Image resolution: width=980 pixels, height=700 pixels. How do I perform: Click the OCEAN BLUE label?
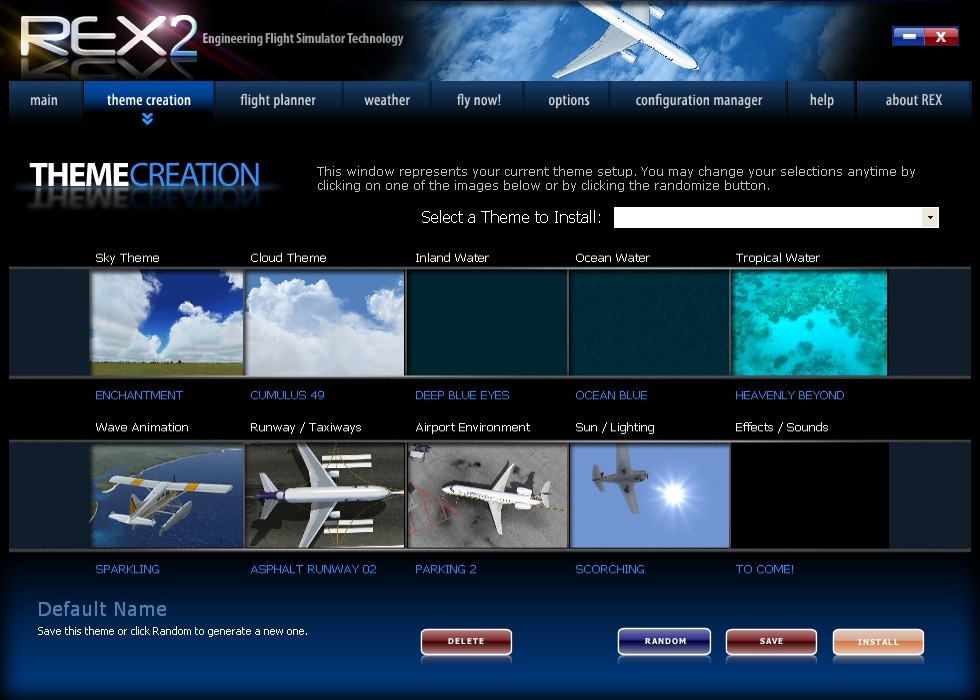[611, 395]
